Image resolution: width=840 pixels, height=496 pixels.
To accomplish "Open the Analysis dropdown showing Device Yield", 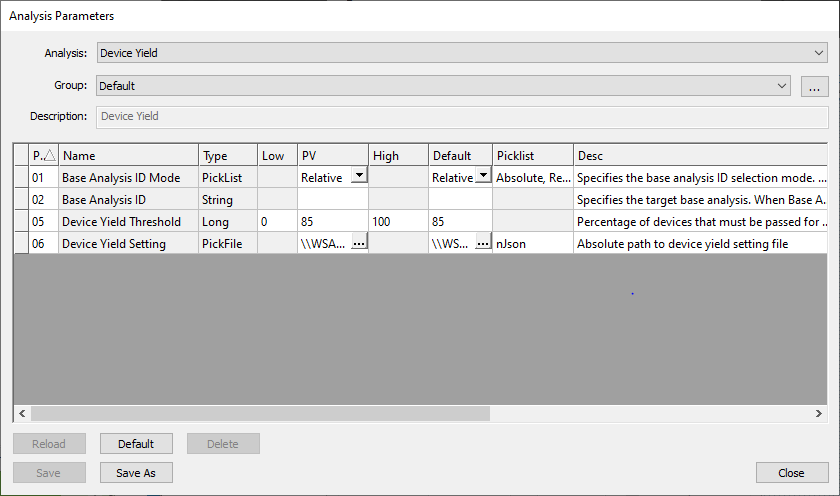I will pyautogui.click(x=460, y=53).
